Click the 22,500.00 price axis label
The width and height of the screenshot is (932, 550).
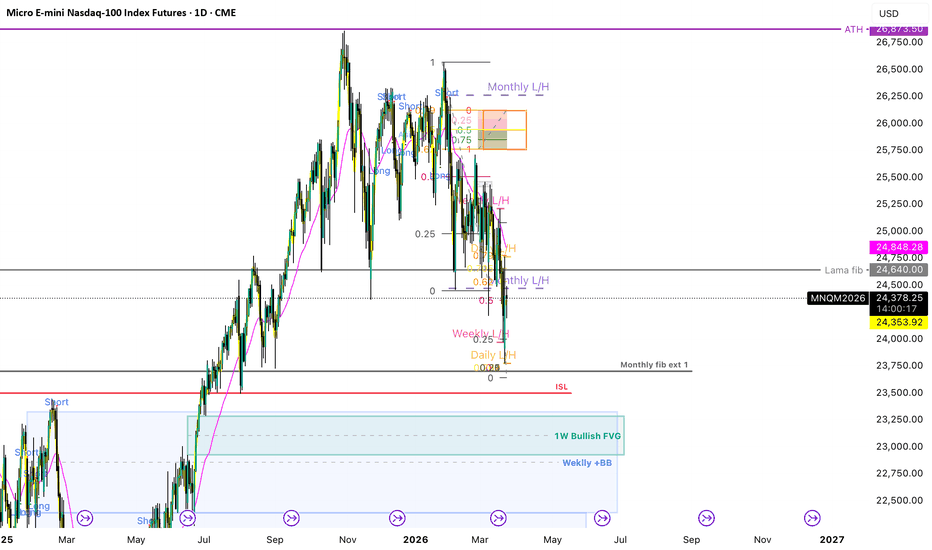coord(899,500)
